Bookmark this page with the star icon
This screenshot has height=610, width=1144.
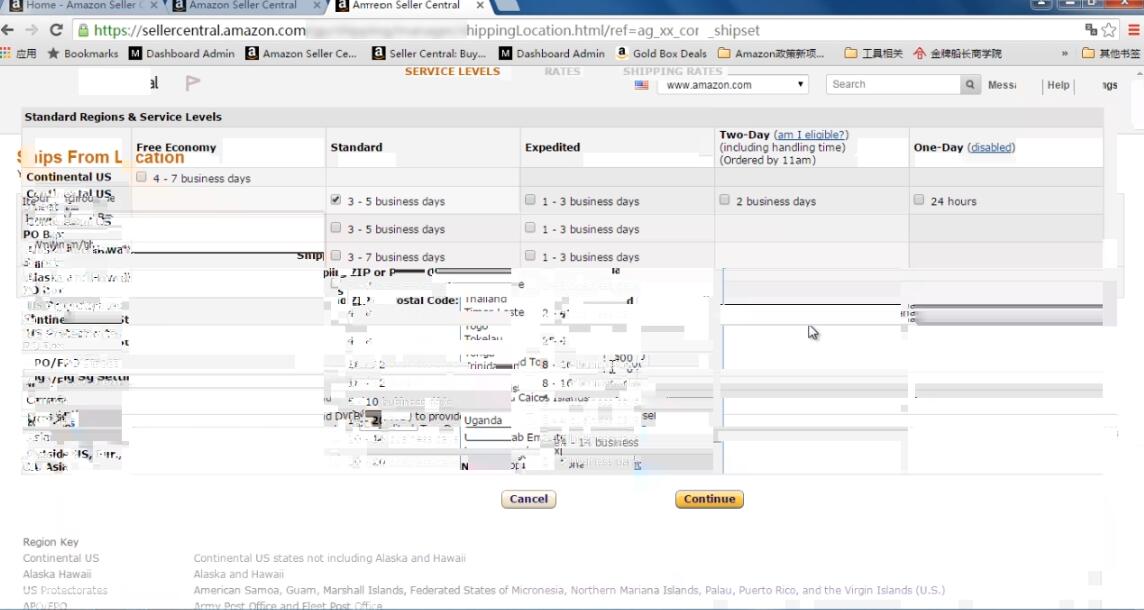(x=1109, y=30)
